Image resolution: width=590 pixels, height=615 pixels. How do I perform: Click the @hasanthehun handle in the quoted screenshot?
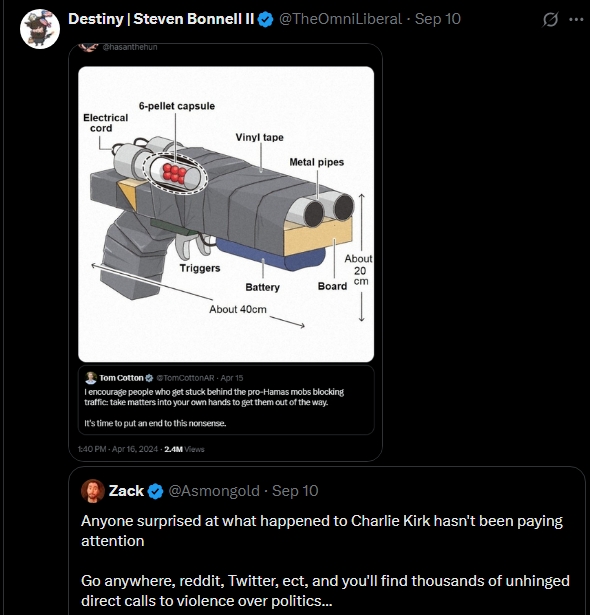tap(130, 47)
